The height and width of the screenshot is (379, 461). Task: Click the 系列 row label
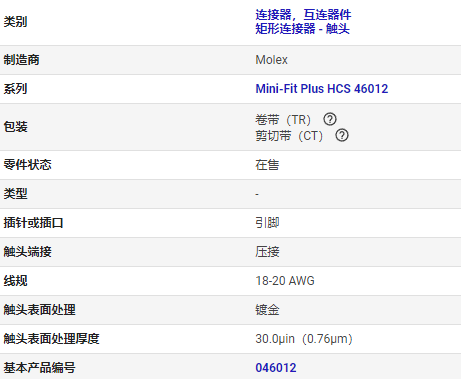tap(15, 89)
